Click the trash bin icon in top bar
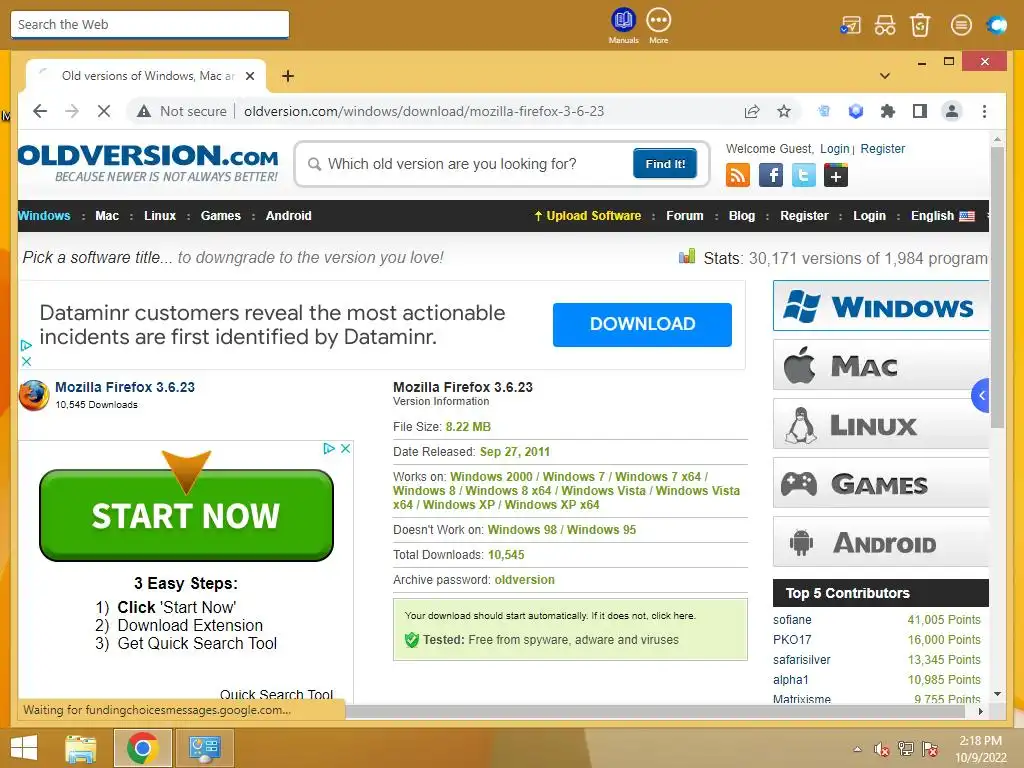 pos(920,25)
